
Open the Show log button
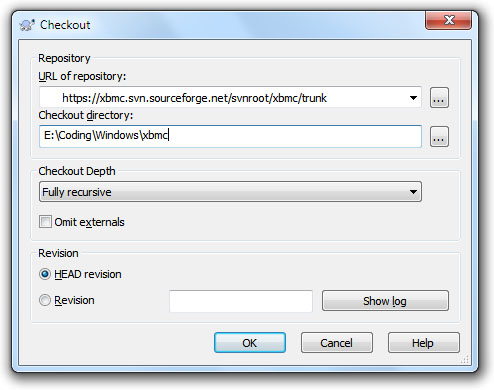(385, 301)
